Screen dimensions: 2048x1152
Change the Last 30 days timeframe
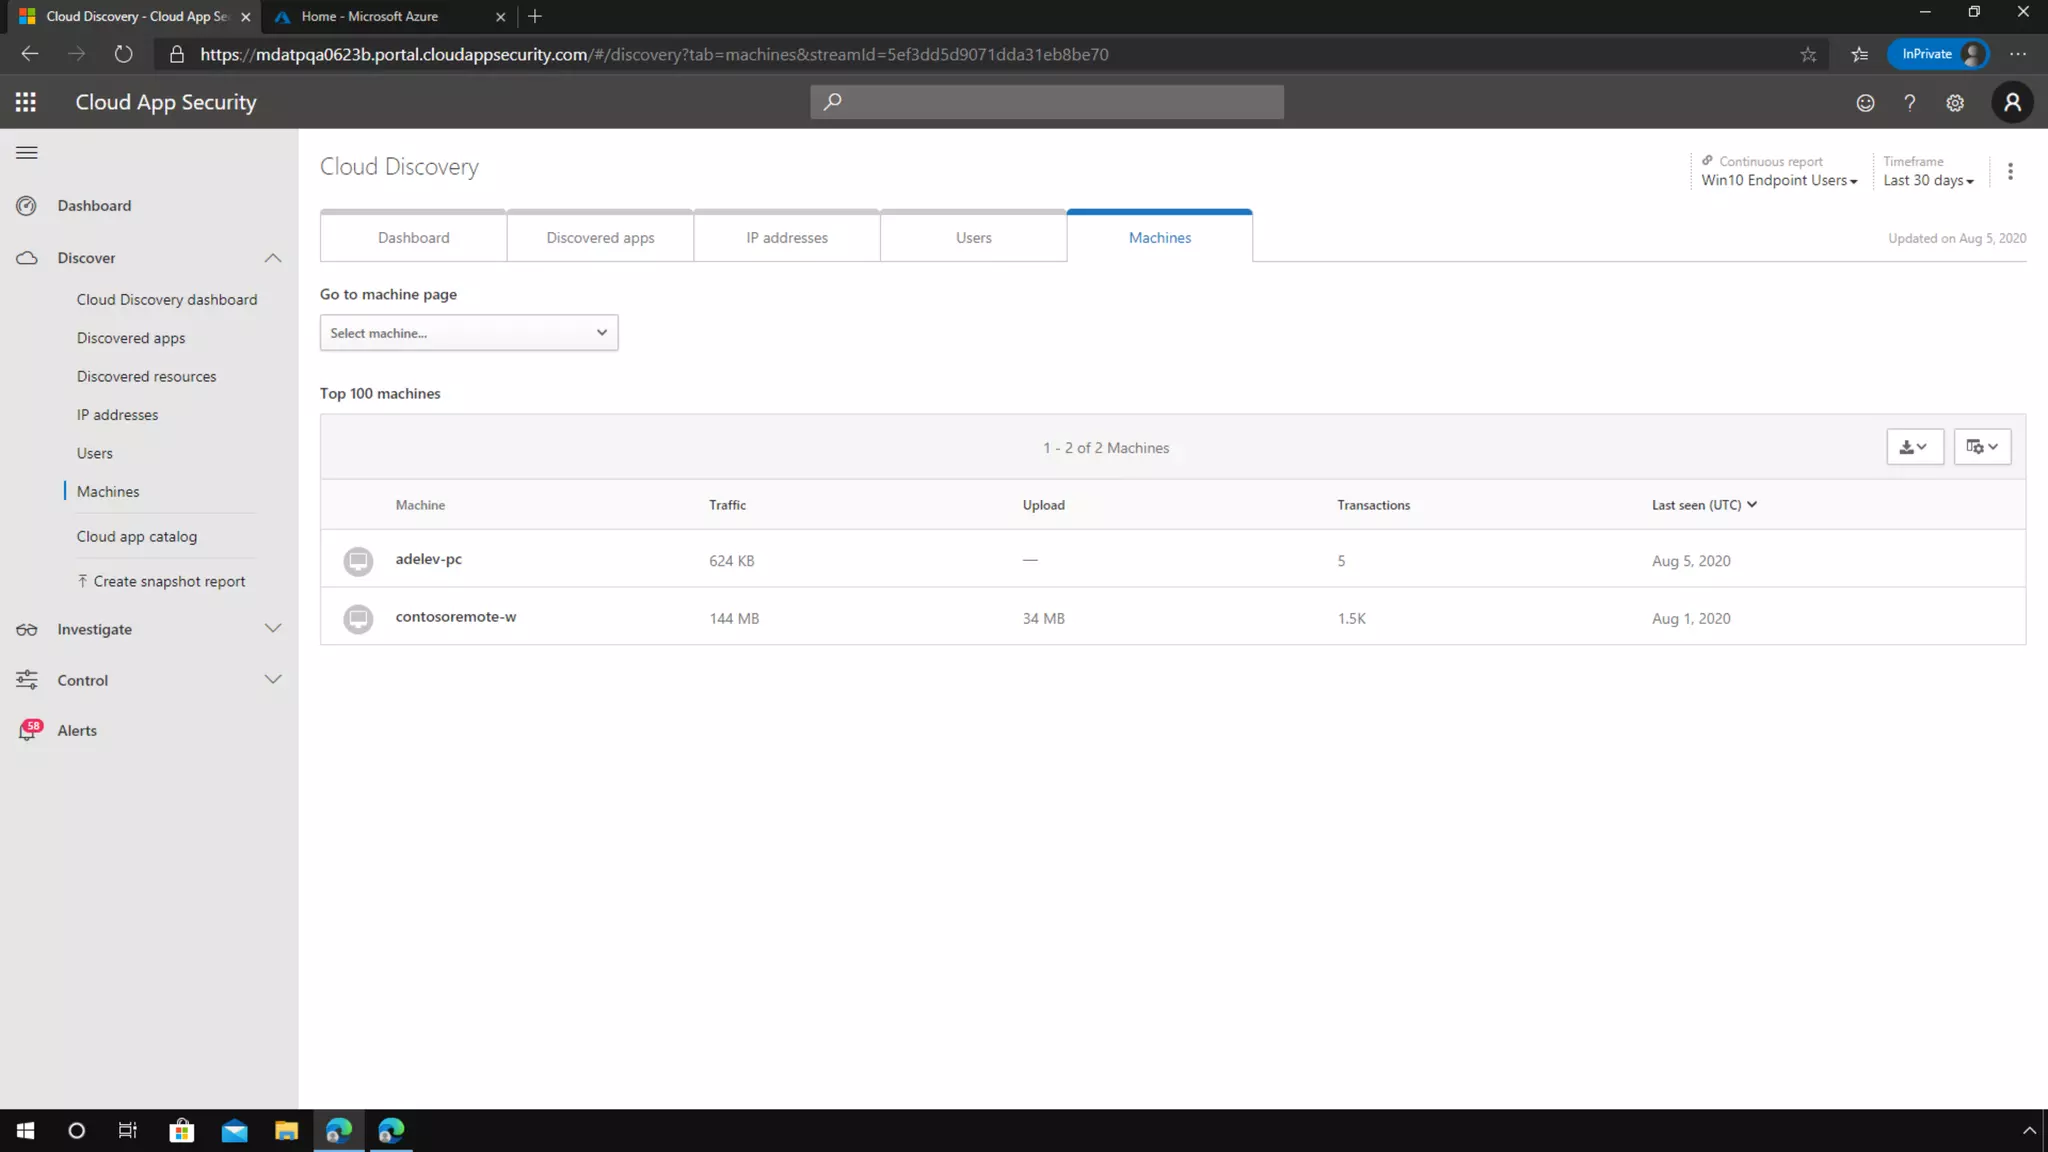(x=1928, y=181)
